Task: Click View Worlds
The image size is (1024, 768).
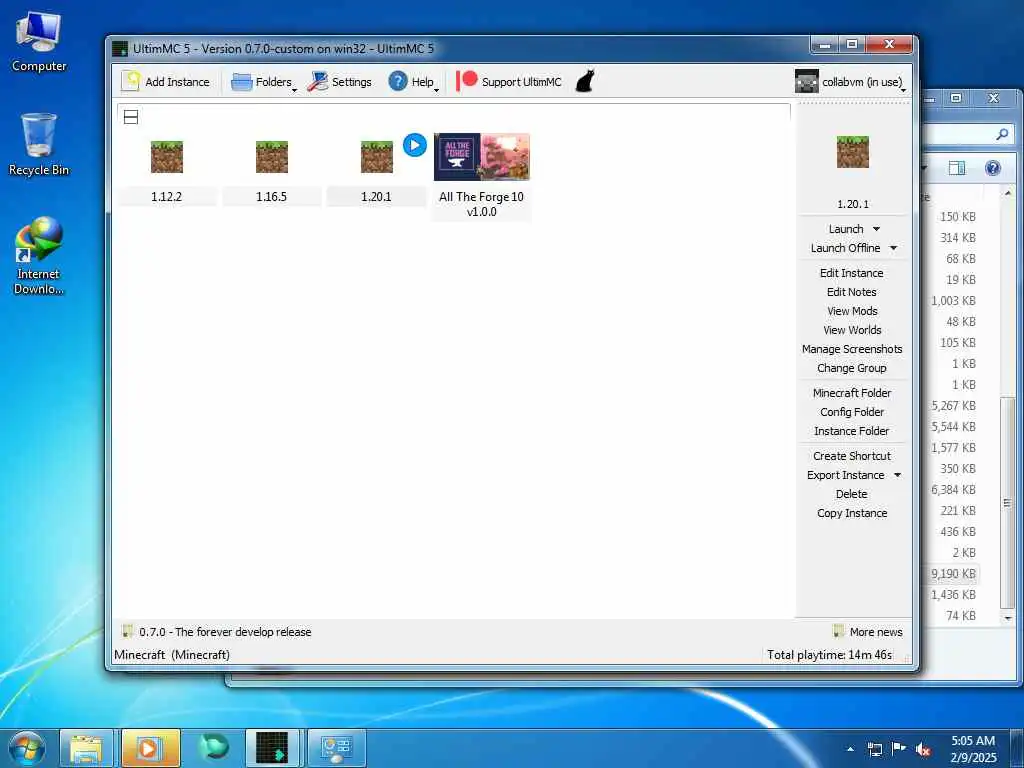Action: click(x=852, y=330)
